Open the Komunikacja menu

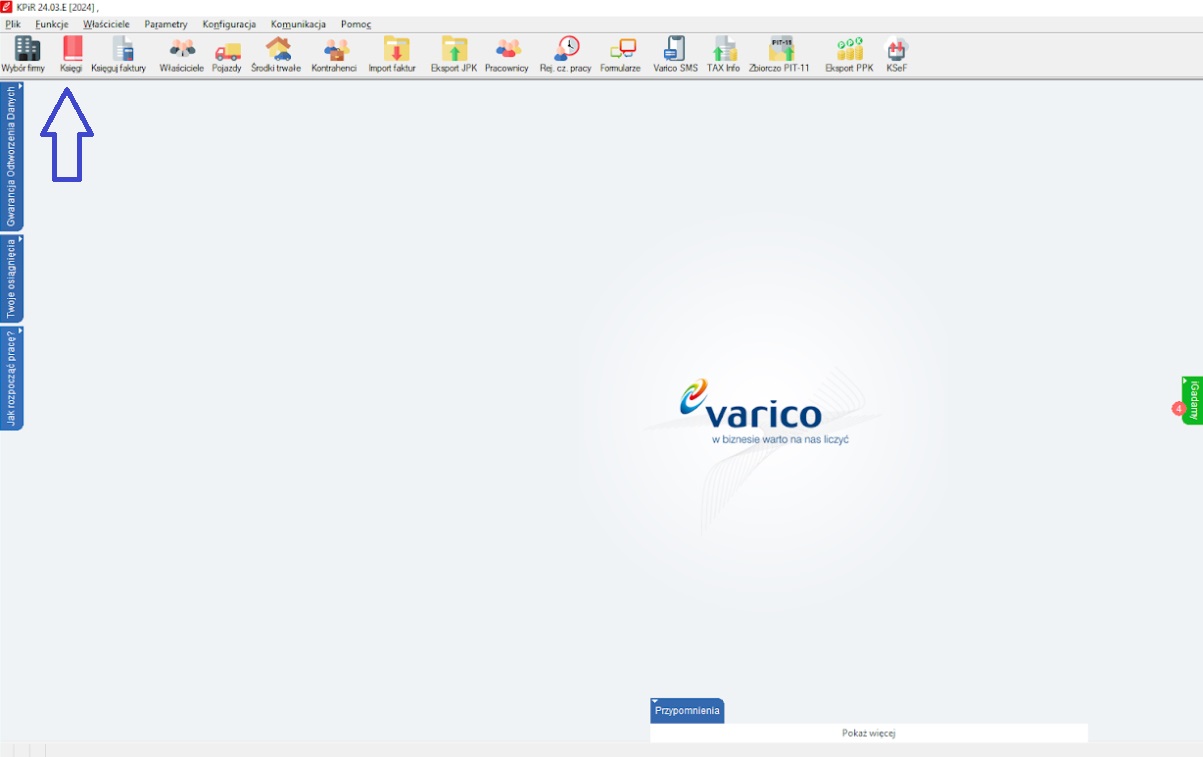(x=298, y=24)
